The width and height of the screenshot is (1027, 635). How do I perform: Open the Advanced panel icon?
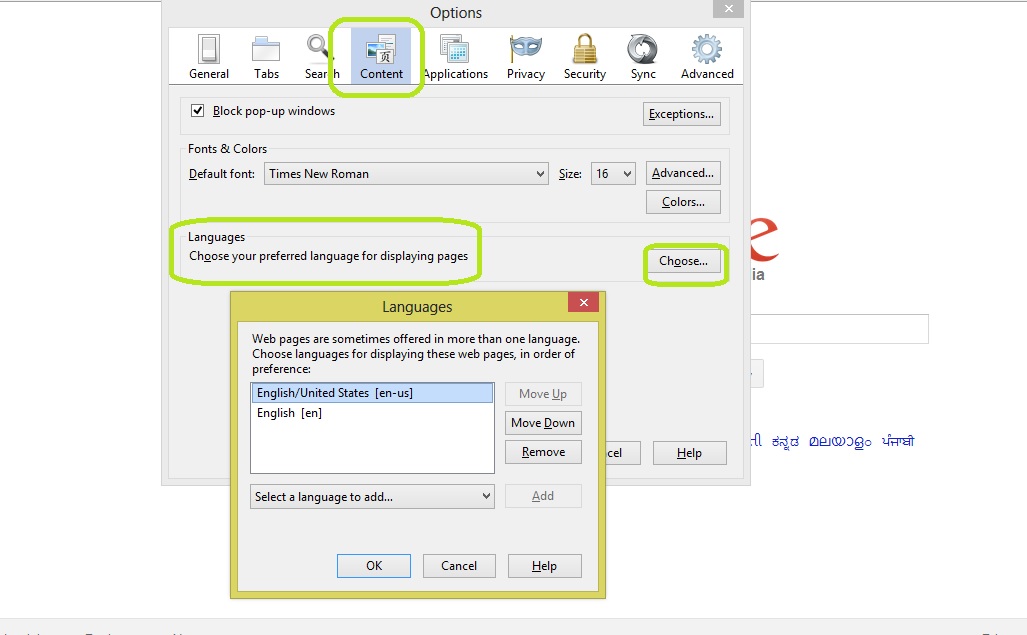(706, 55)
